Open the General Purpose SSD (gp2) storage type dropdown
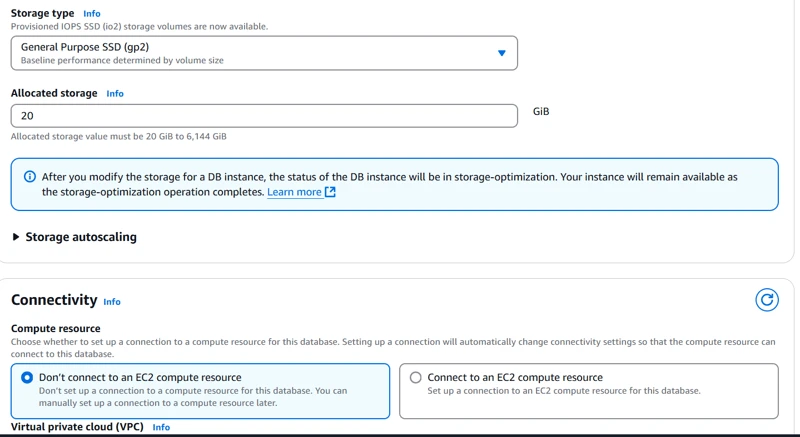Image resolution: width=800 pixels, height=437 pixels. (x=264, y=53)
